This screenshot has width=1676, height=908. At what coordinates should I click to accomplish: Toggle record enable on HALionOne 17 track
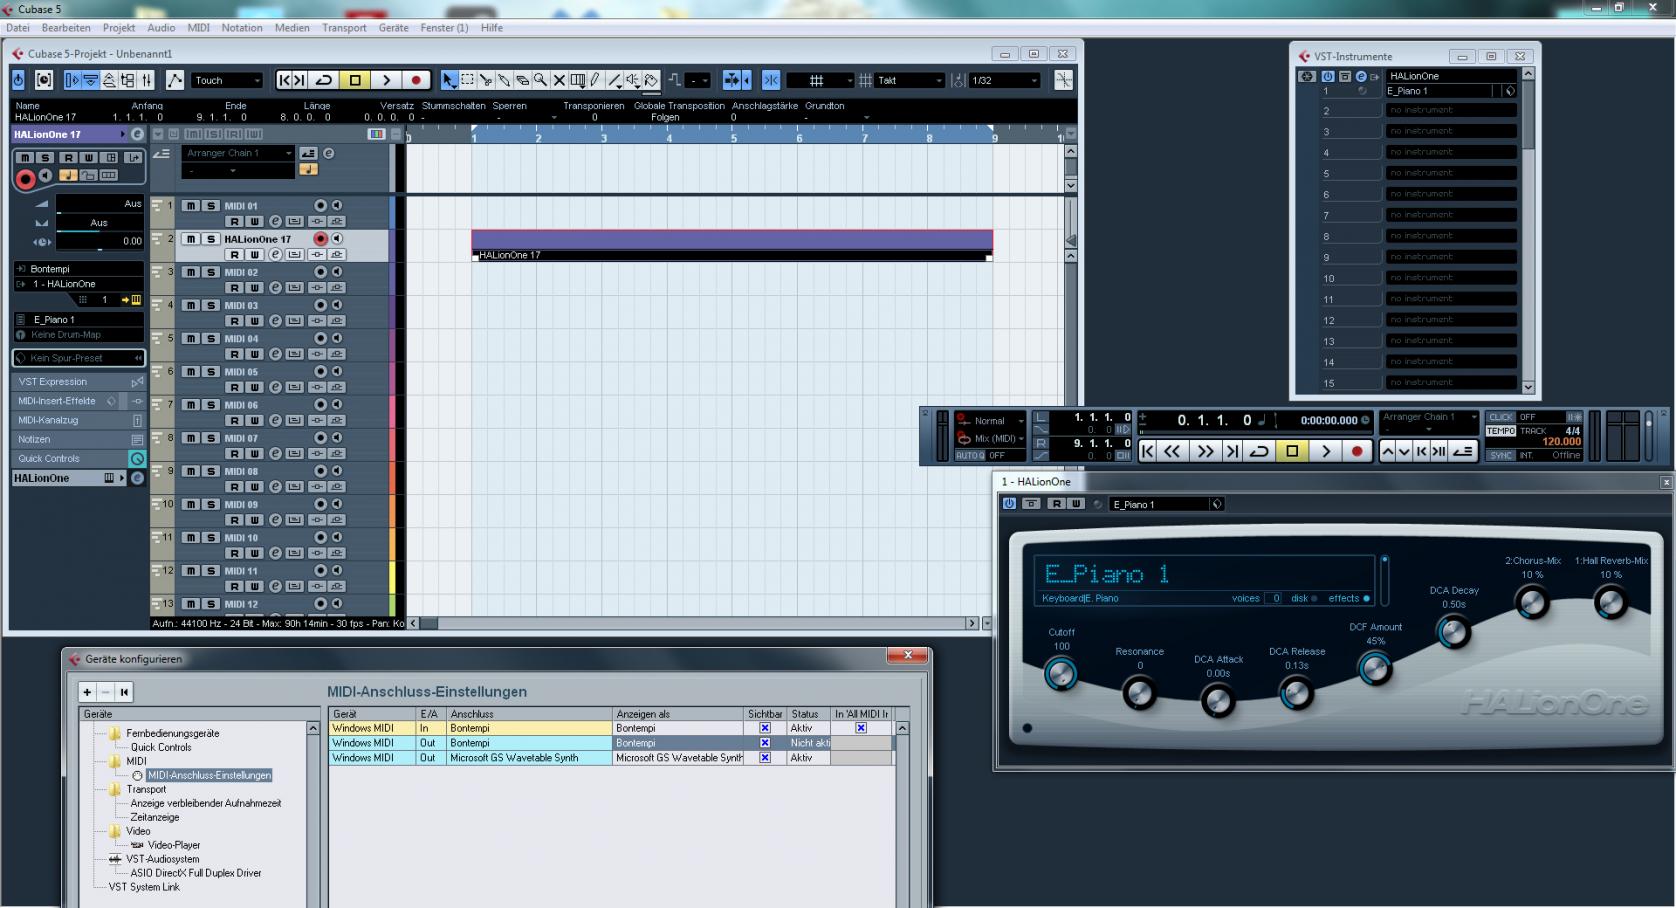pyautogui.click(x=320, y=239)
